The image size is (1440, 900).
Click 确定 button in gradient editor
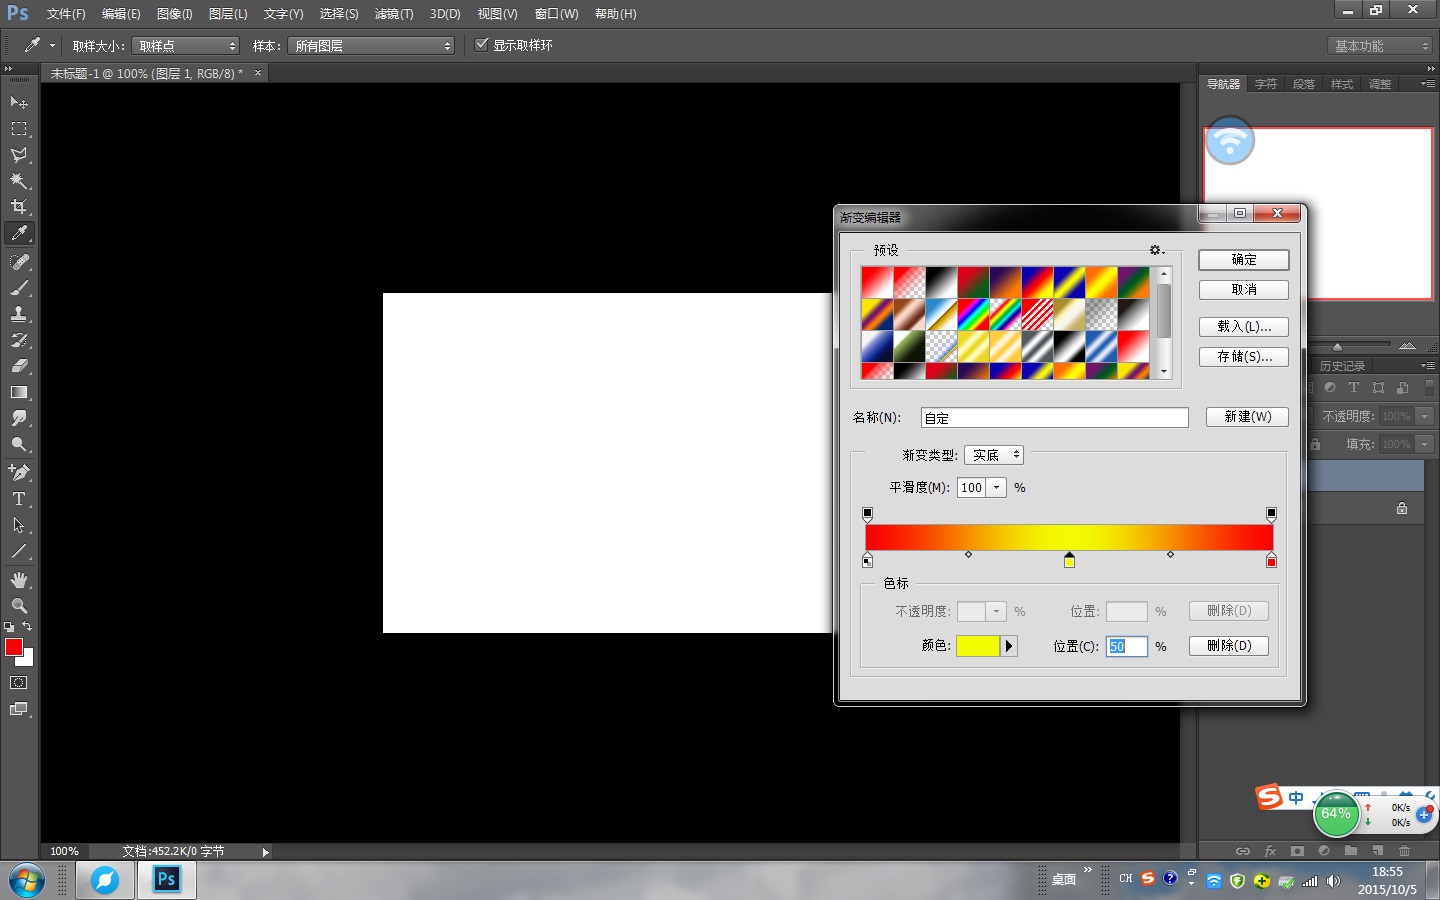click(1244, 260)
